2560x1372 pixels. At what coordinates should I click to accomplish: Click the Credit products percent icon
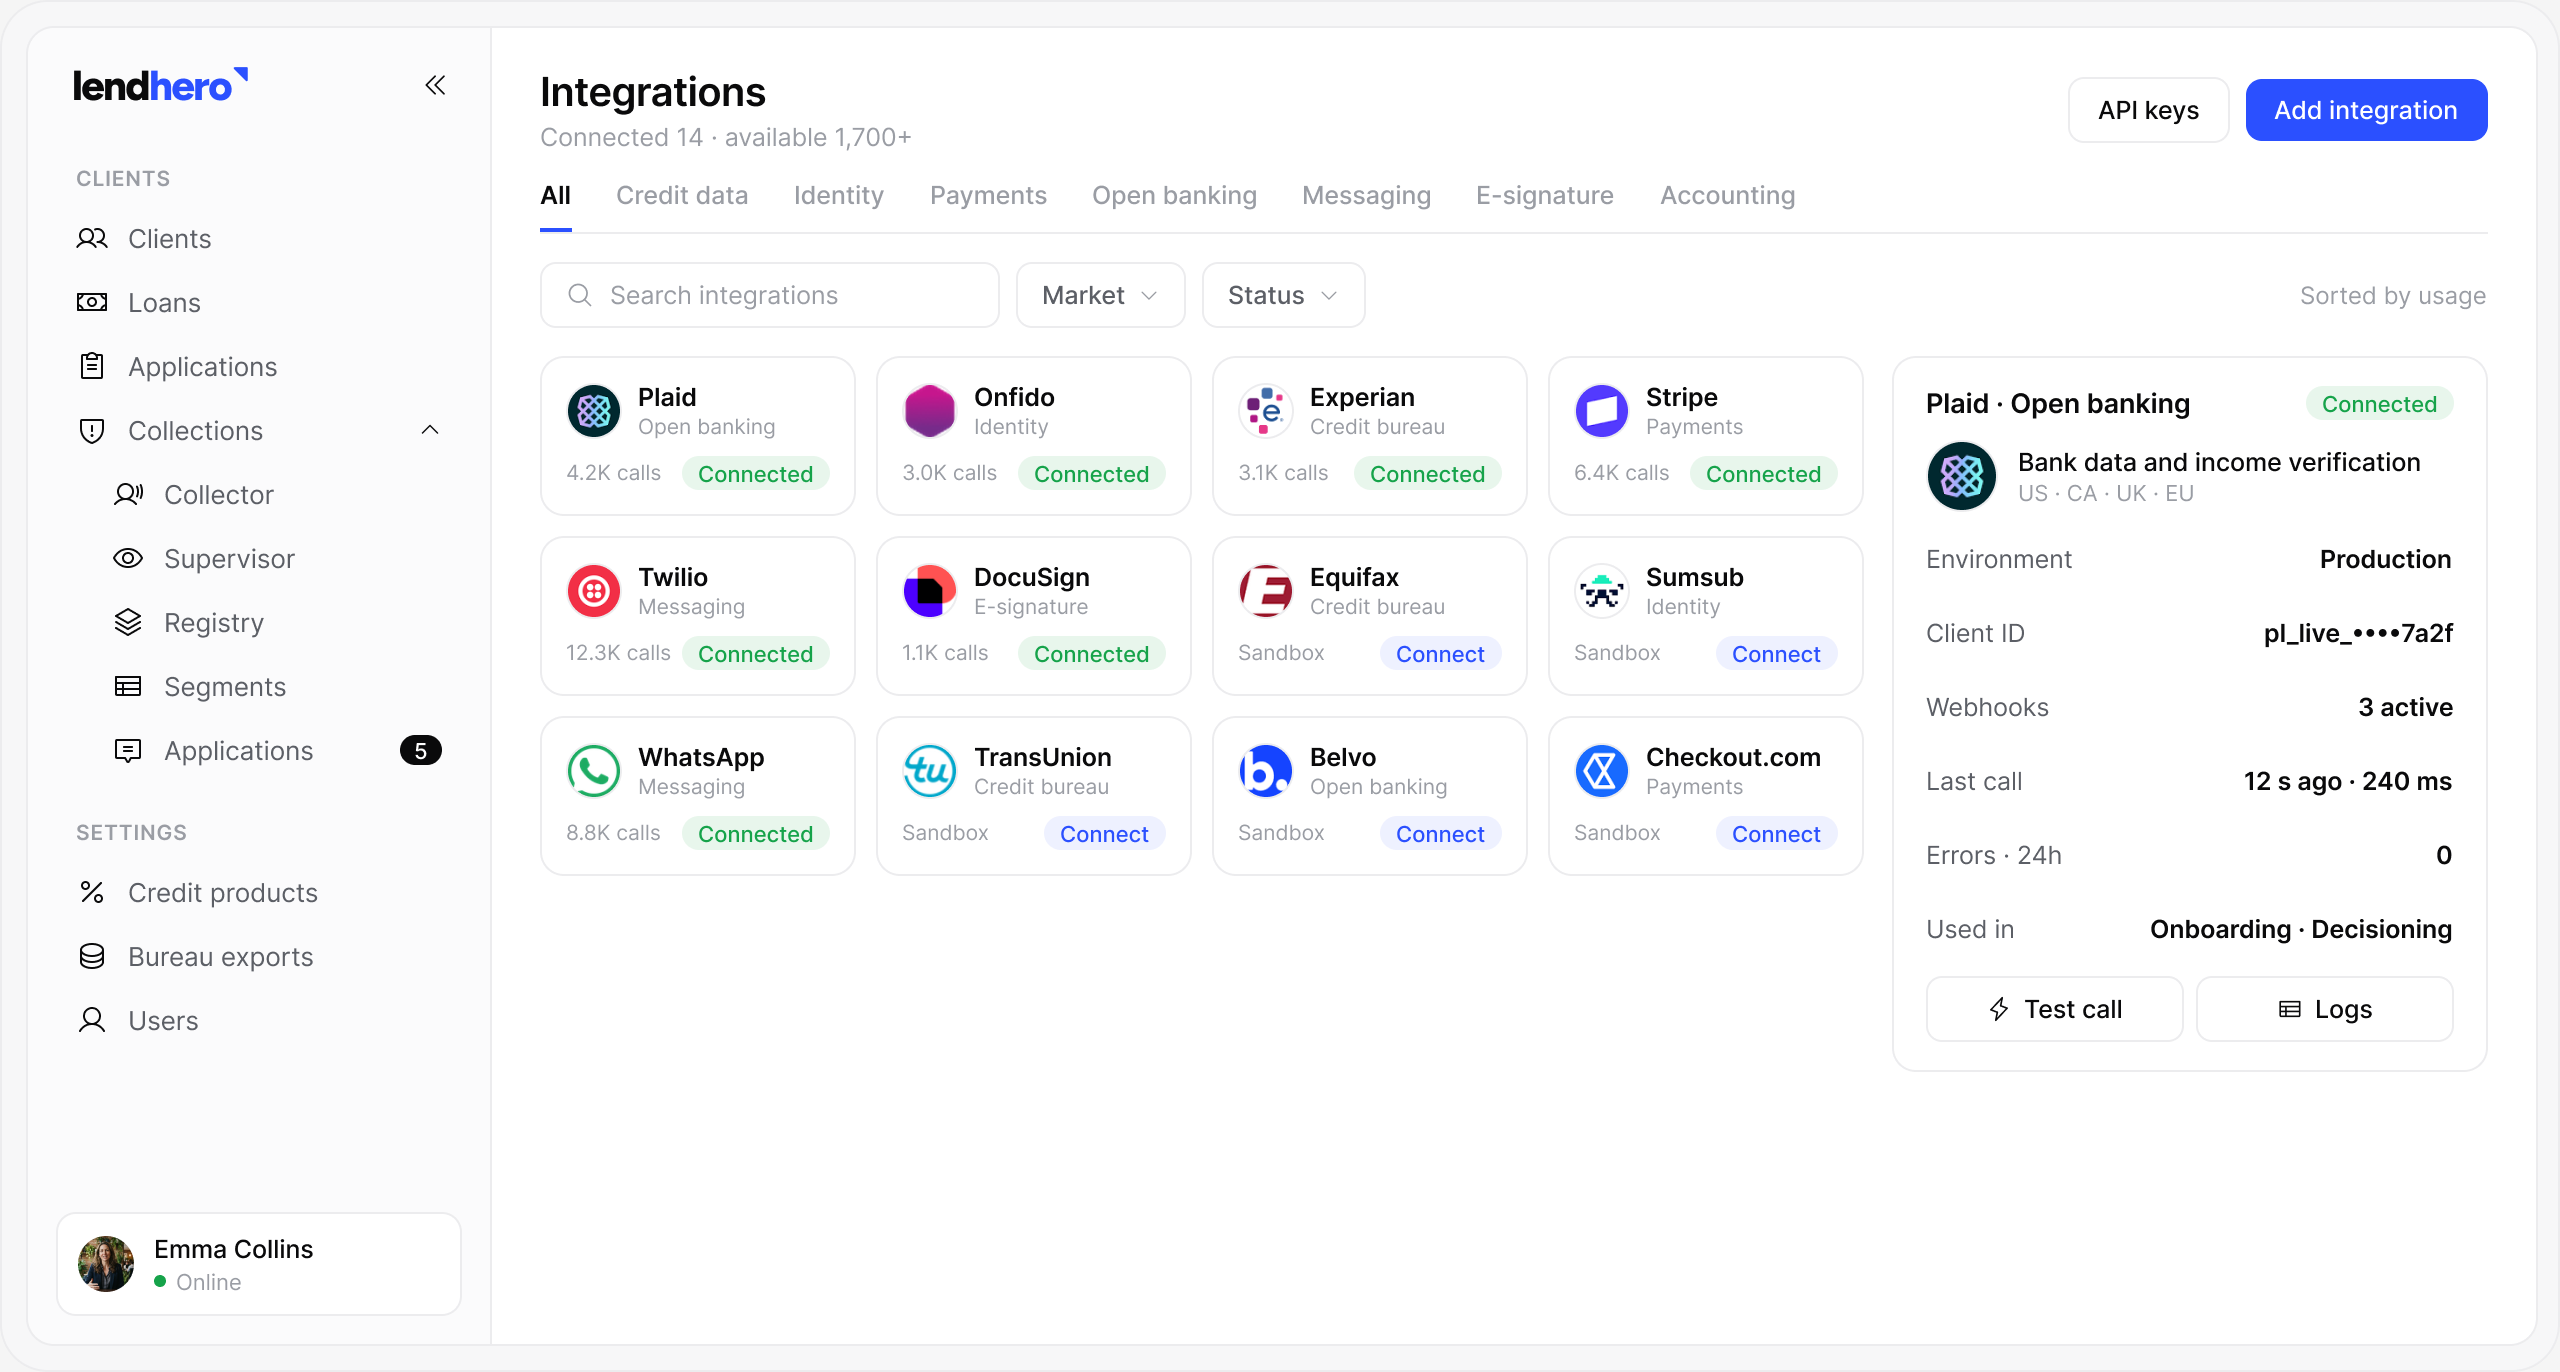click(92, 892)
